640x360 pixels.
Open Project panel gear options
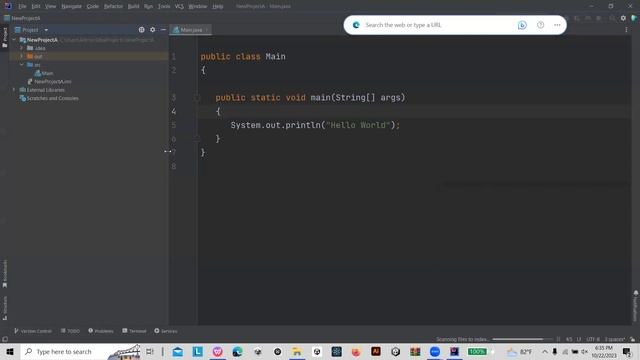click(x=153, y=30)
